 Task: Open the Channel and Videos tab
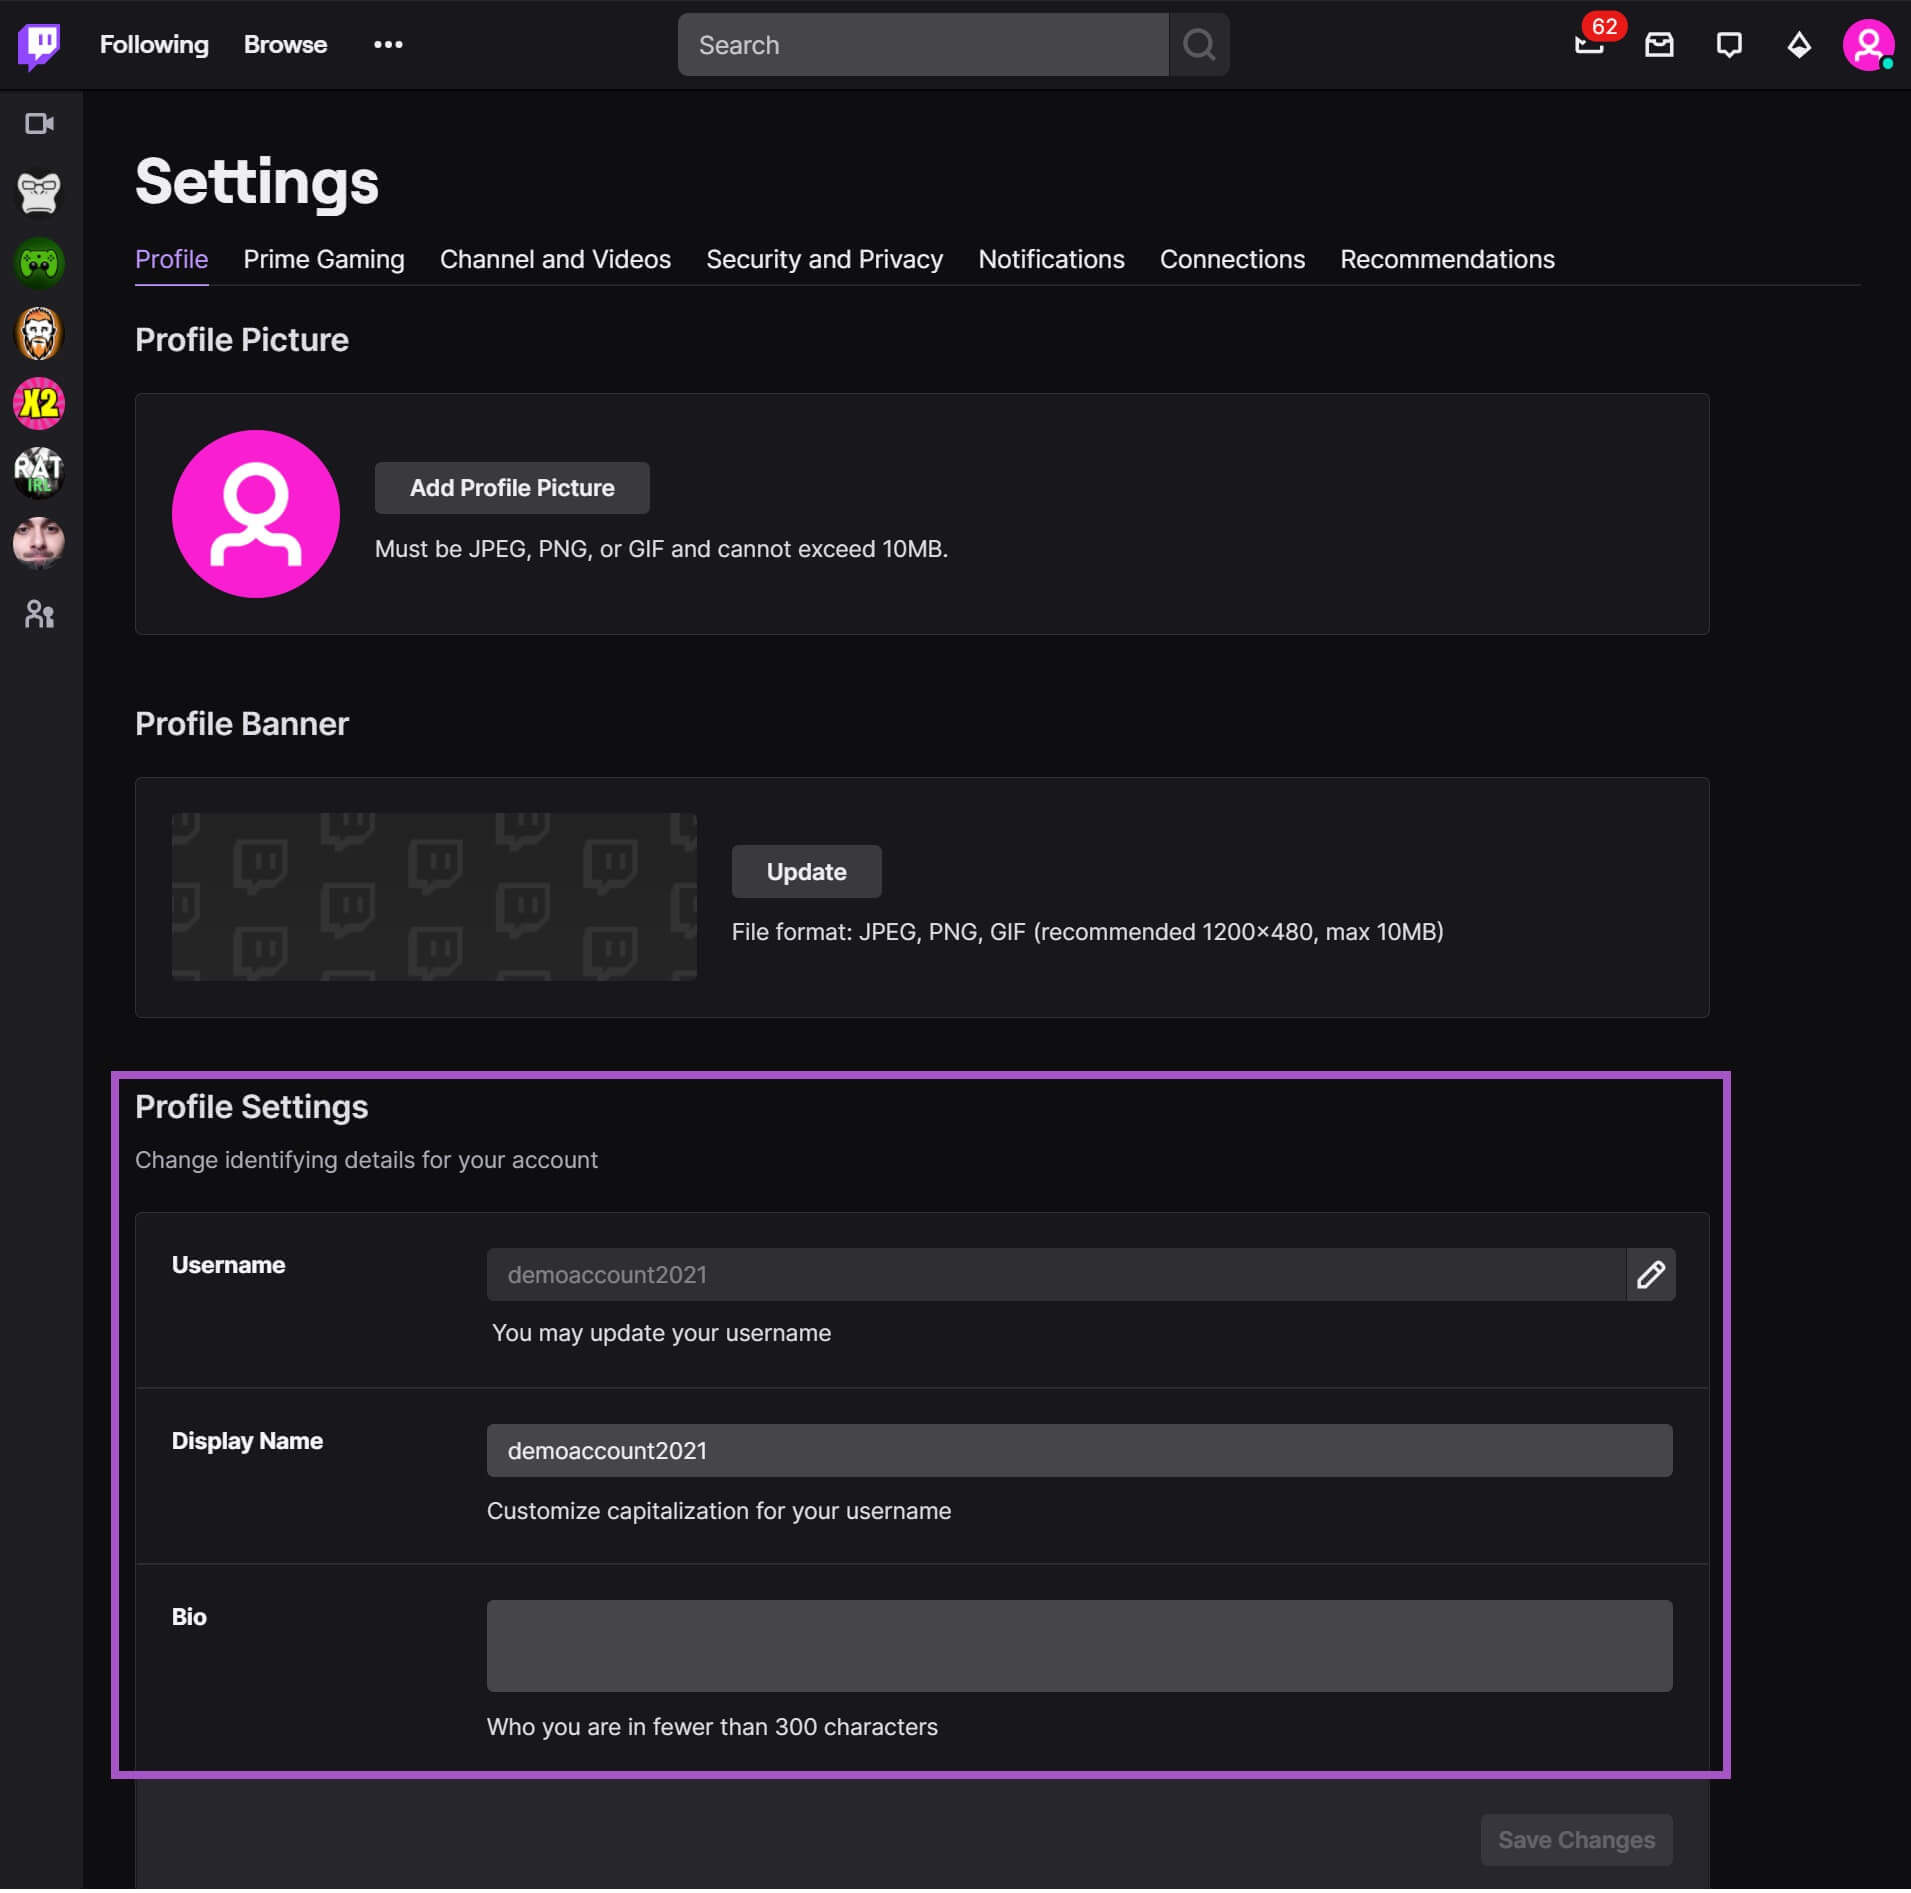[x=555, y=260]
